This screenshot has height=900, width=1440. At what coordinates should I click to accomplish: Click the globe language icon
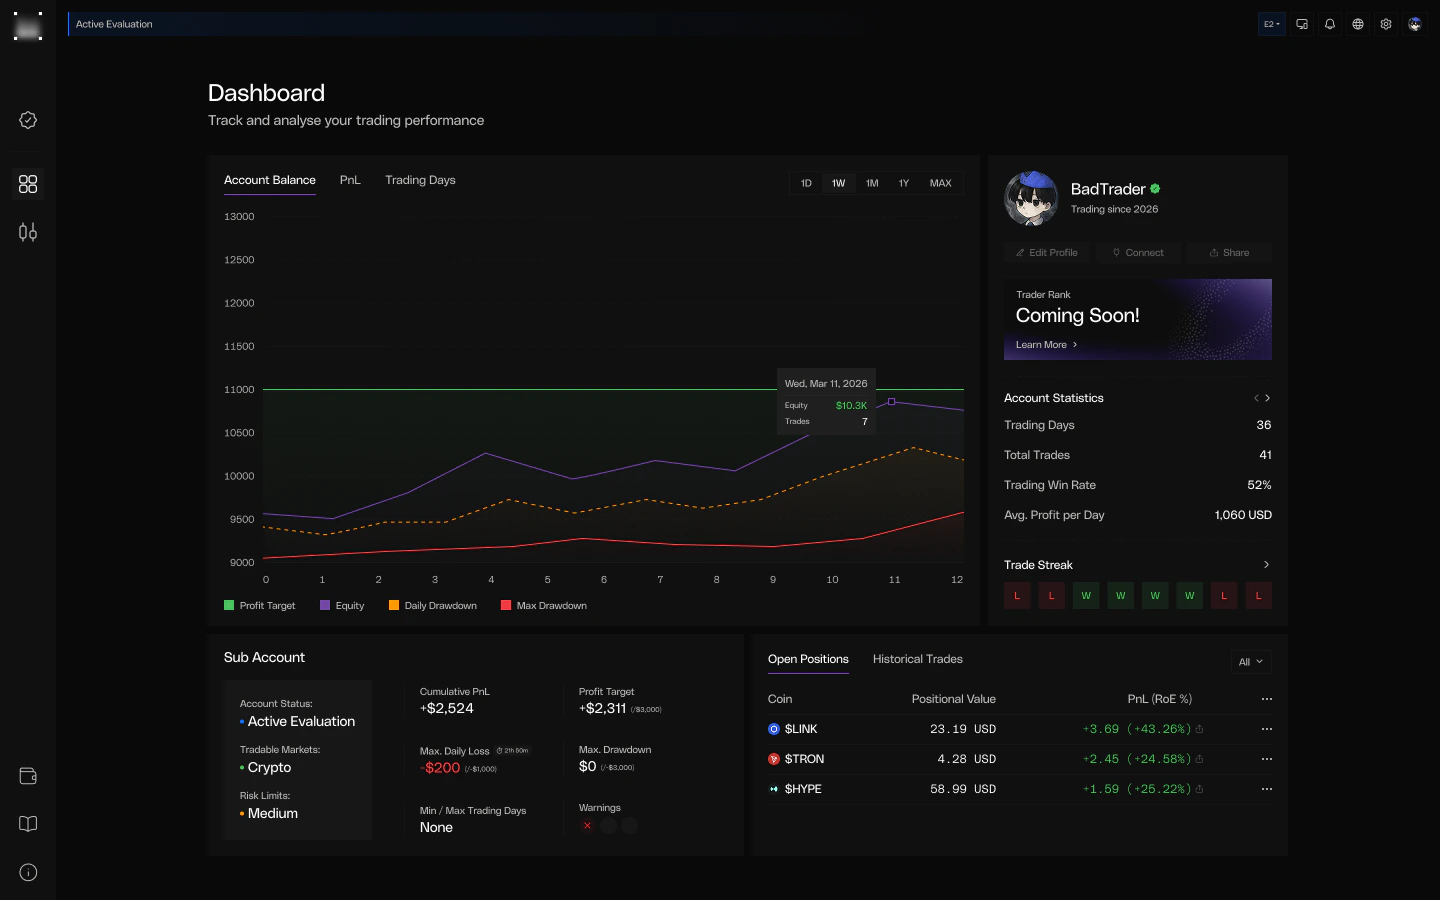[1358, 24]
